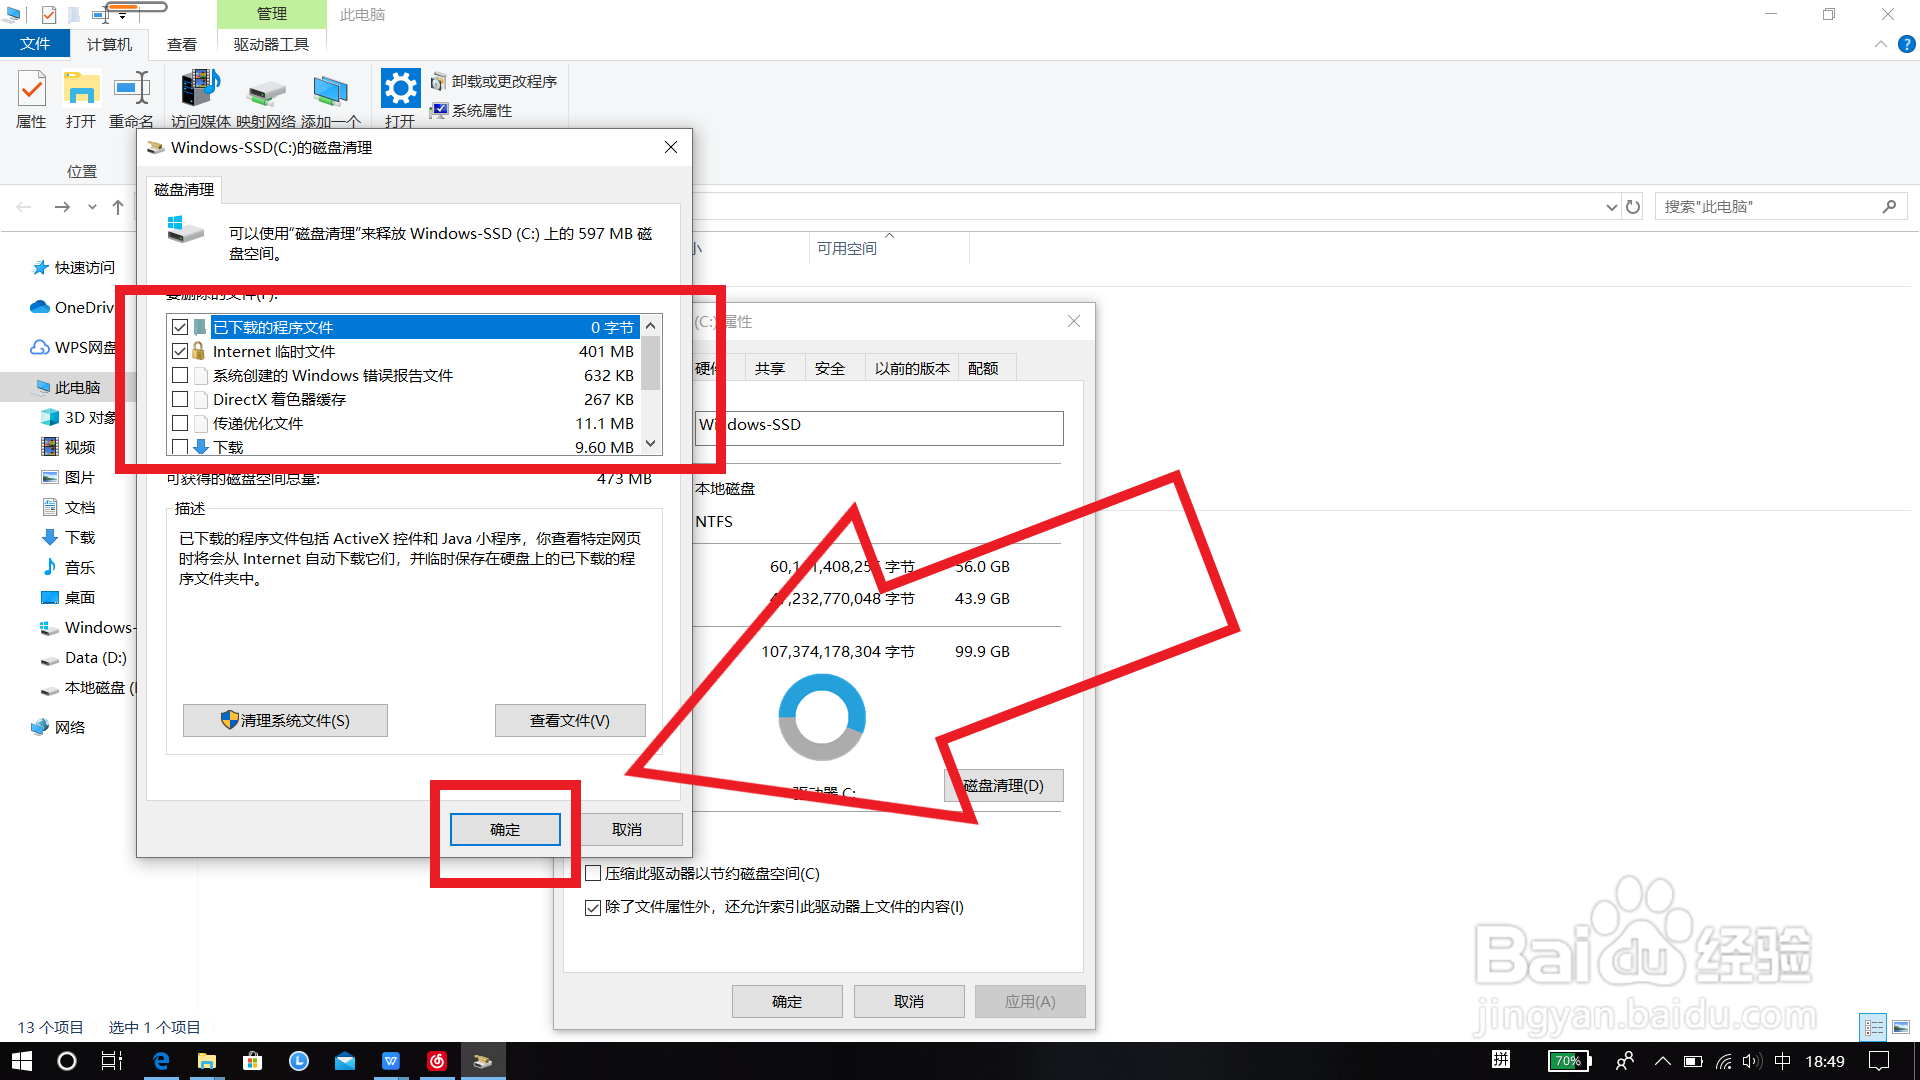
Task: Toggle compress this drive (压缩此驱动器) checkbox
Action: tap(593, 873)
